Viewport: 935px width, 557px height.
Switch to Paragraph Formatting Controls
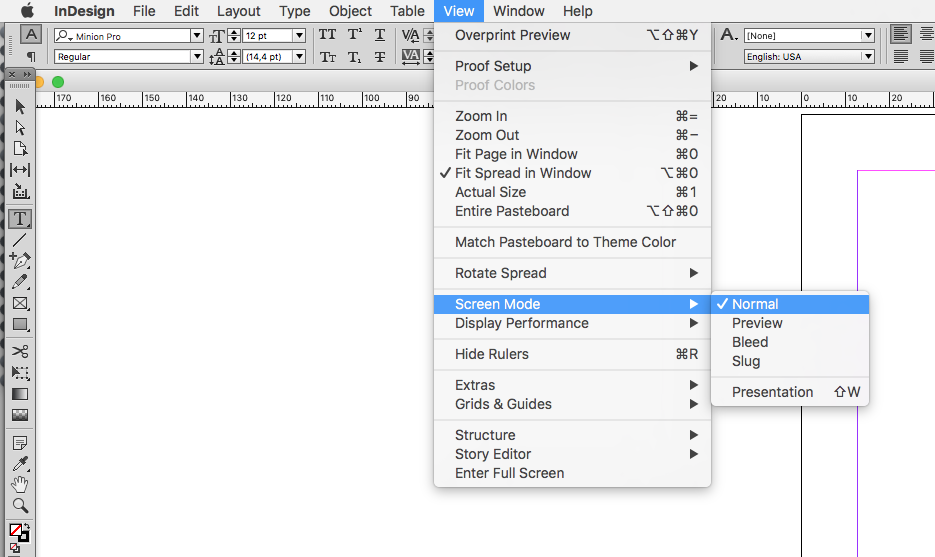[x=31, y=57]
